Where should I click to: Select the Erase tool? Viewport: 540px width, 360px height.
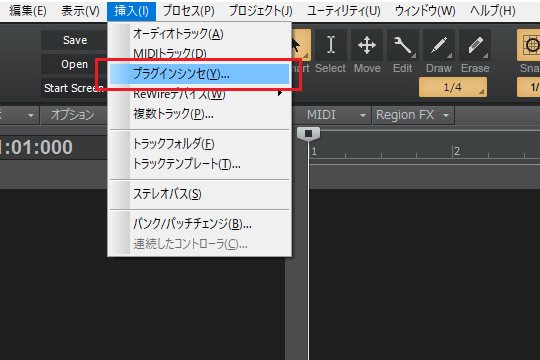[475, 45]
